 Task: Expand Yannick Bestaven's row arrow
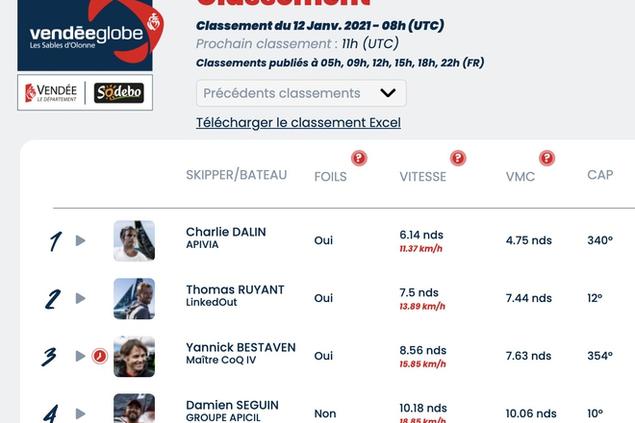[80, 356]
